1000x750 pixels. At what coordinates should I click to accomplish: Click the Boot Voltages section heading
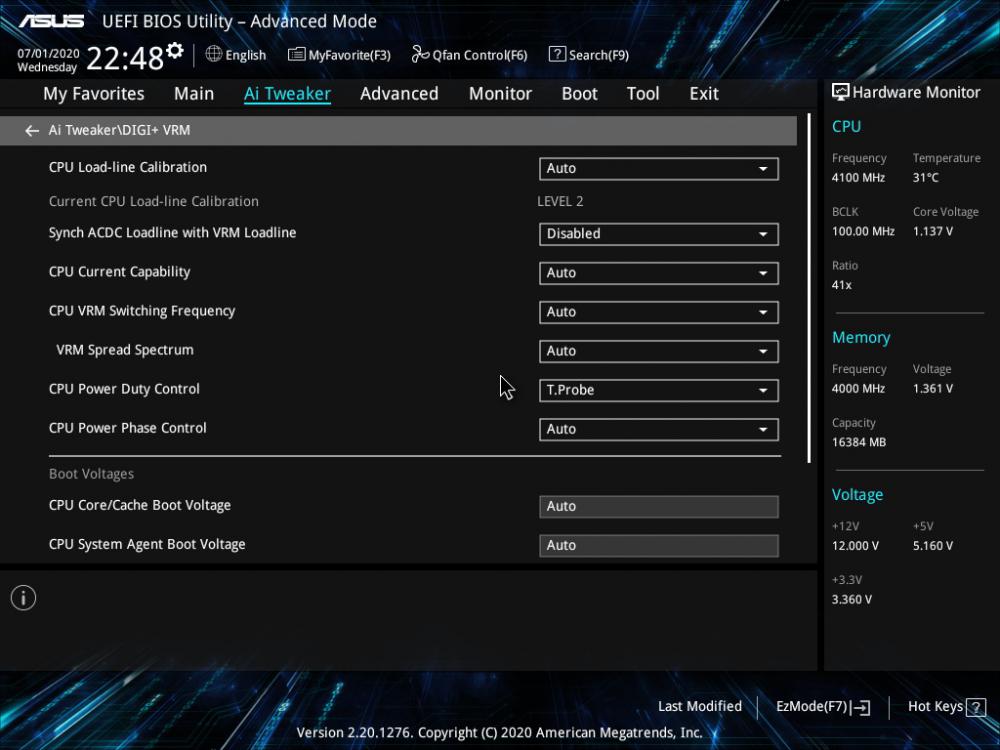(x=91, y=474)
